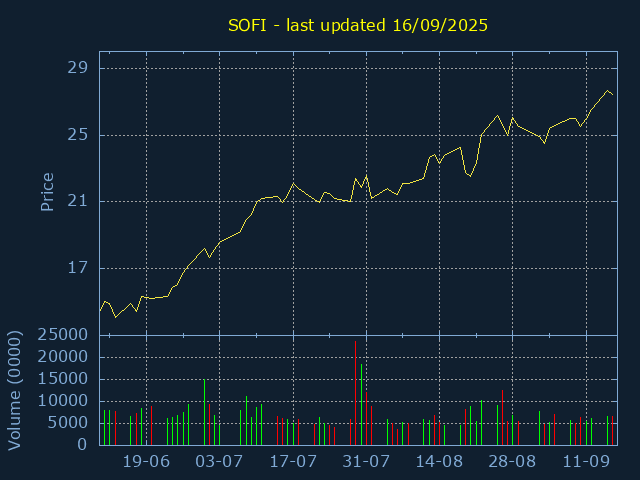Click date label 03-07

coord(219,462)
